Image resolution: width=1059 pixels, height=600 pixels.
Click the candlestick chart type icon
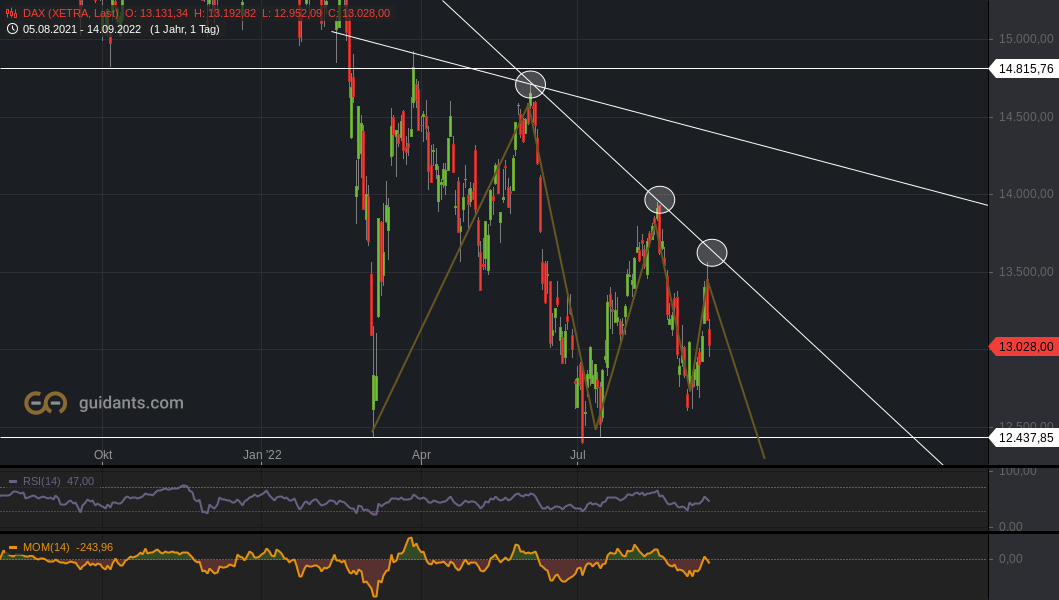click(x=10, y=14)
